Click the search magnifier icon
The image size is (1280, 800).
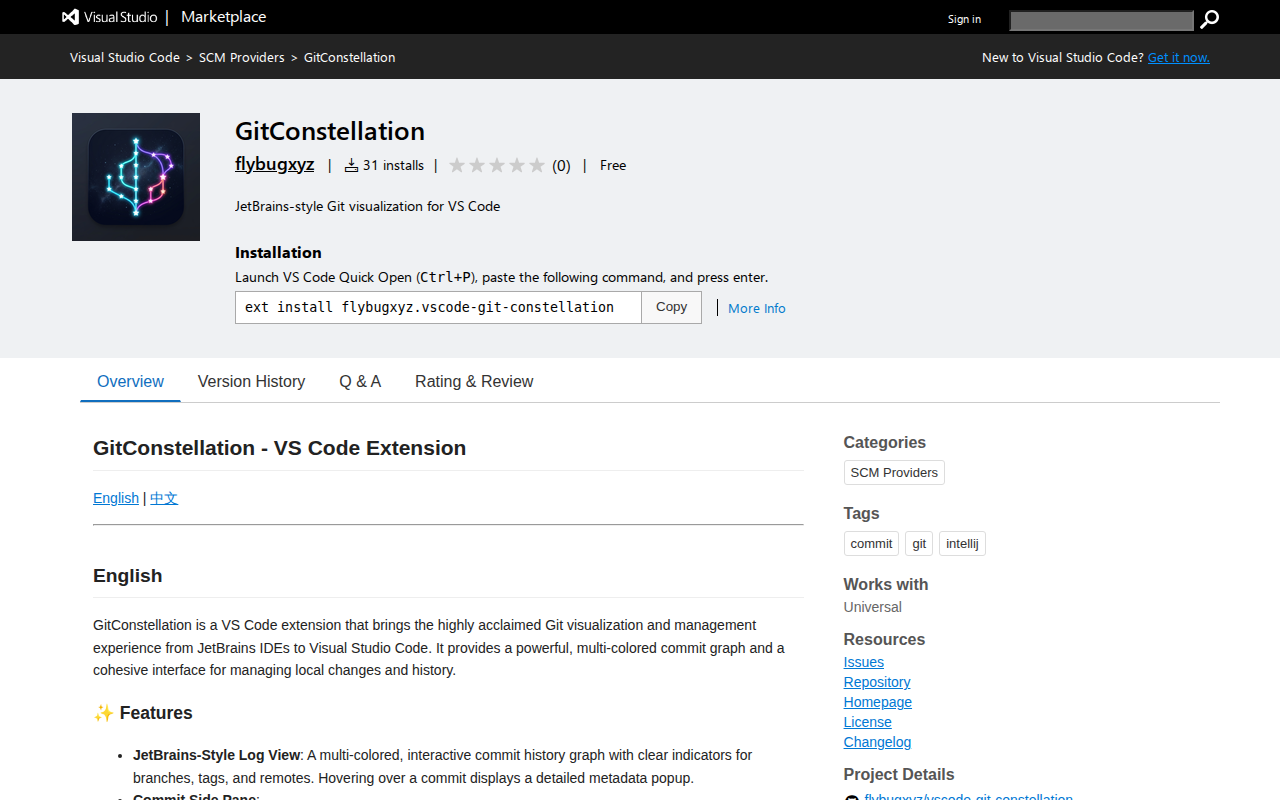tap(1210, 19)
